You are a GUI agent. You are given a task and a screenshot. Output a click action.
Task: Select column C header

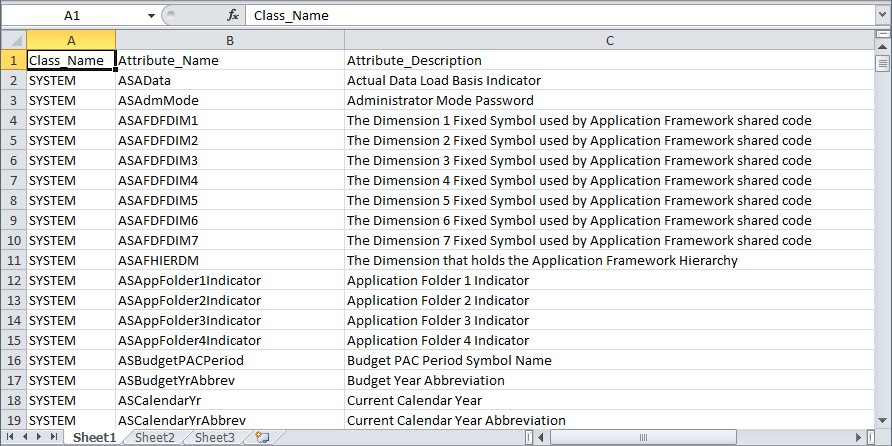(x=609, y=40)
